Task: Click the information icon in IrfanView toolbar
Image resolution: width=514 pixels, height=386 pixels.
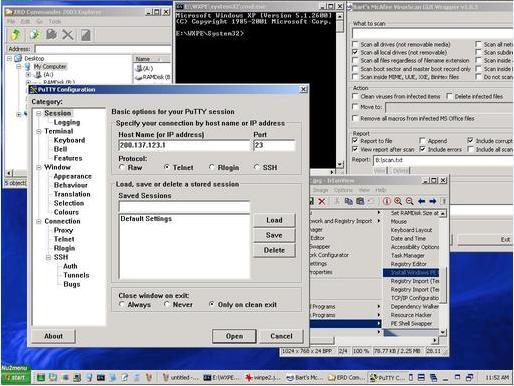Action: click(387, 201)
